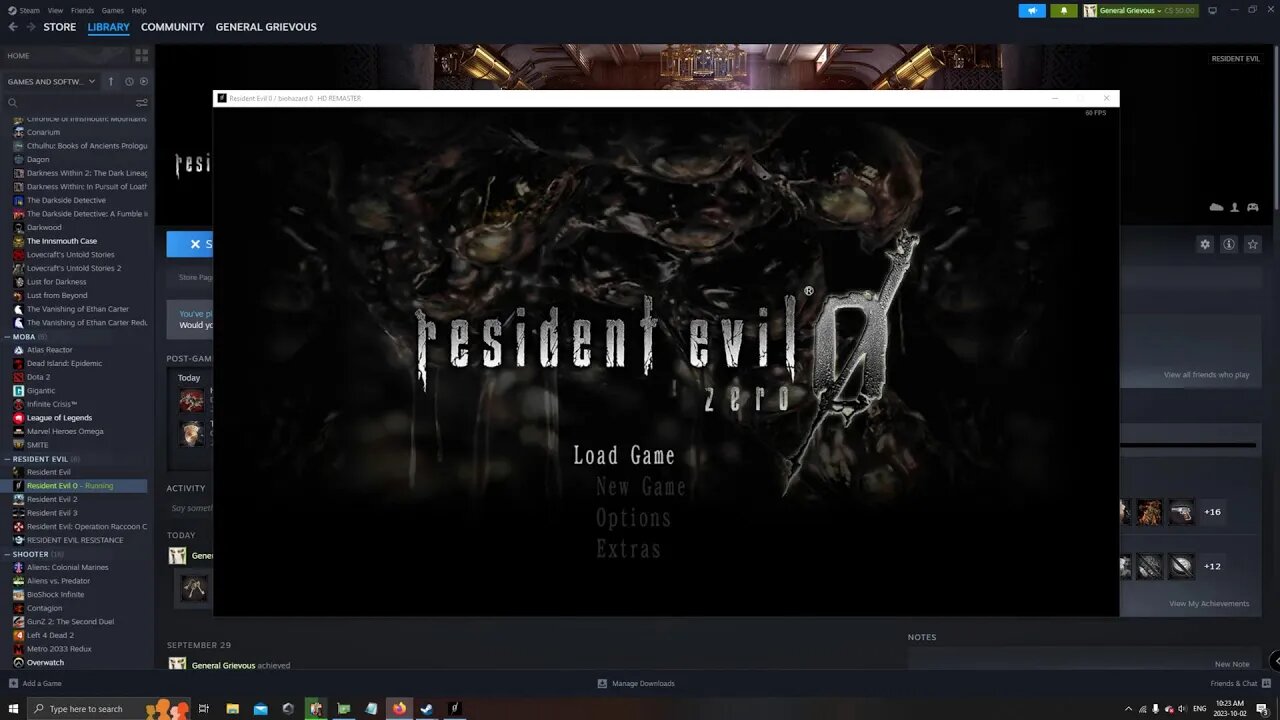
Task: Open Windows Task View
Action: pos(203,708)
